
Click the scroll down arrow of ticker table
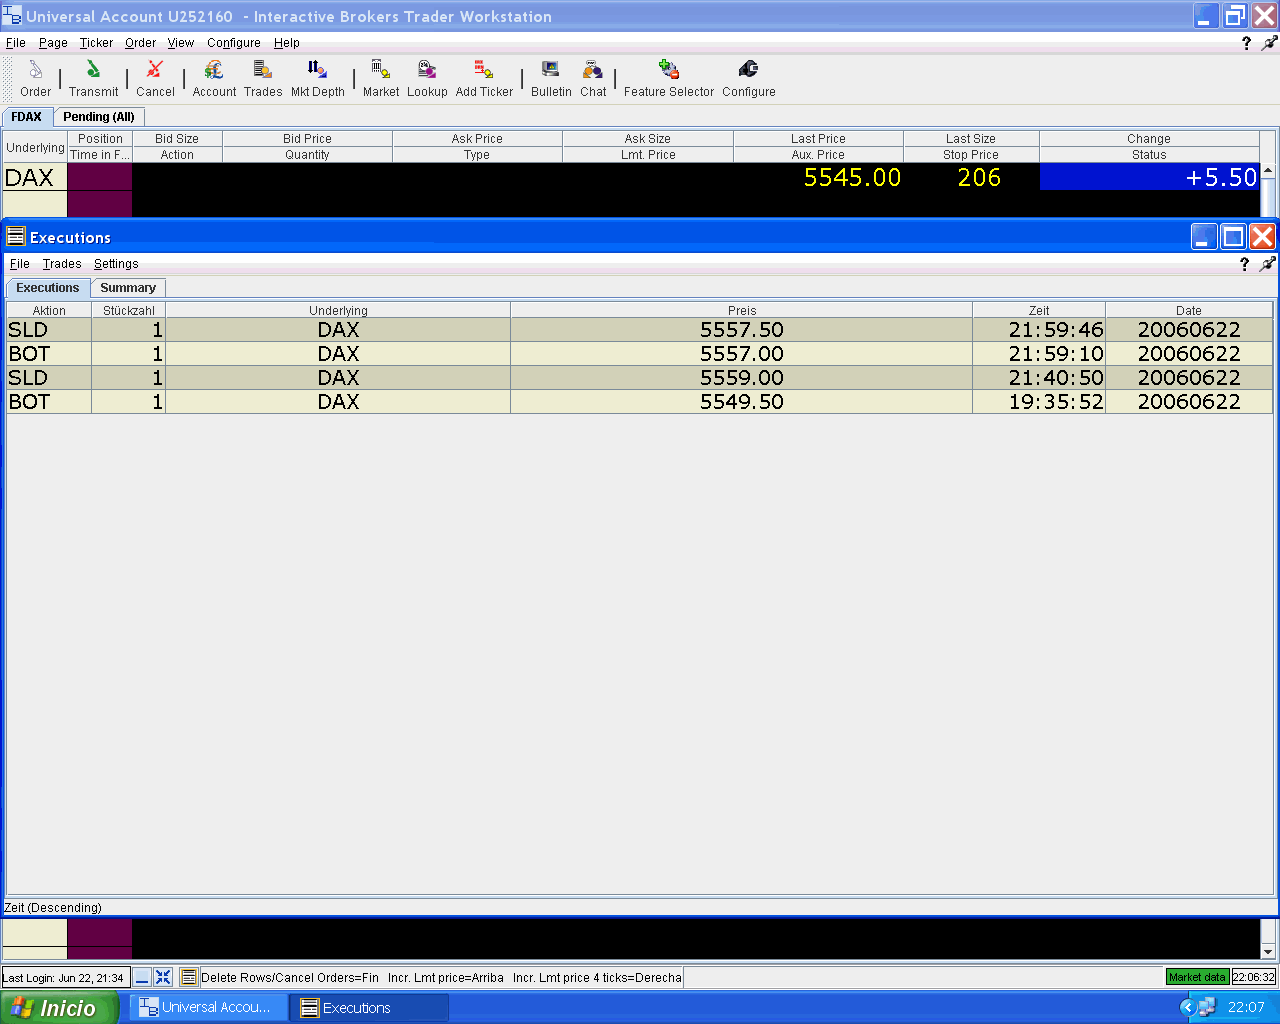(1268, 952)
